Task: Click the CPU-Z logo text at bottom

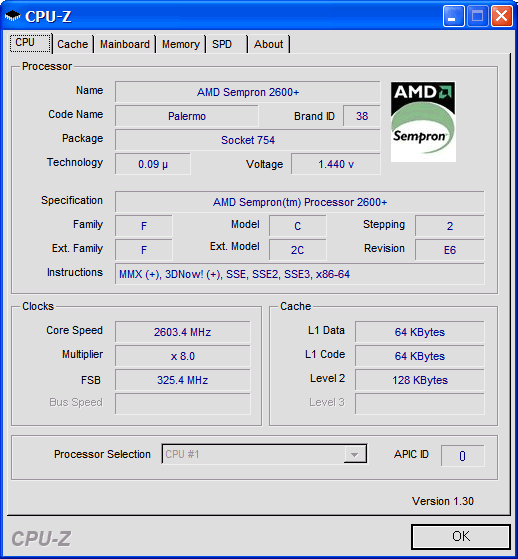Action: point(41,538)
